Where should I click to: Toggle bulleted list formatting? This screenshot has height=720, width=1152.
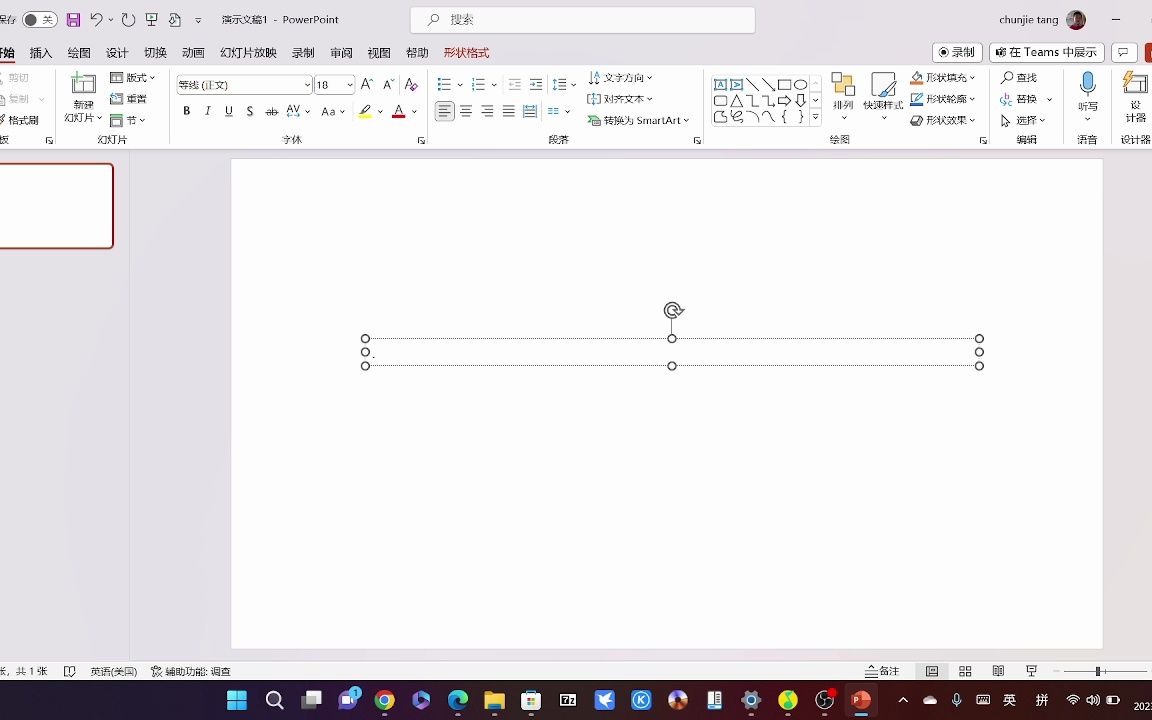(443, 84)
